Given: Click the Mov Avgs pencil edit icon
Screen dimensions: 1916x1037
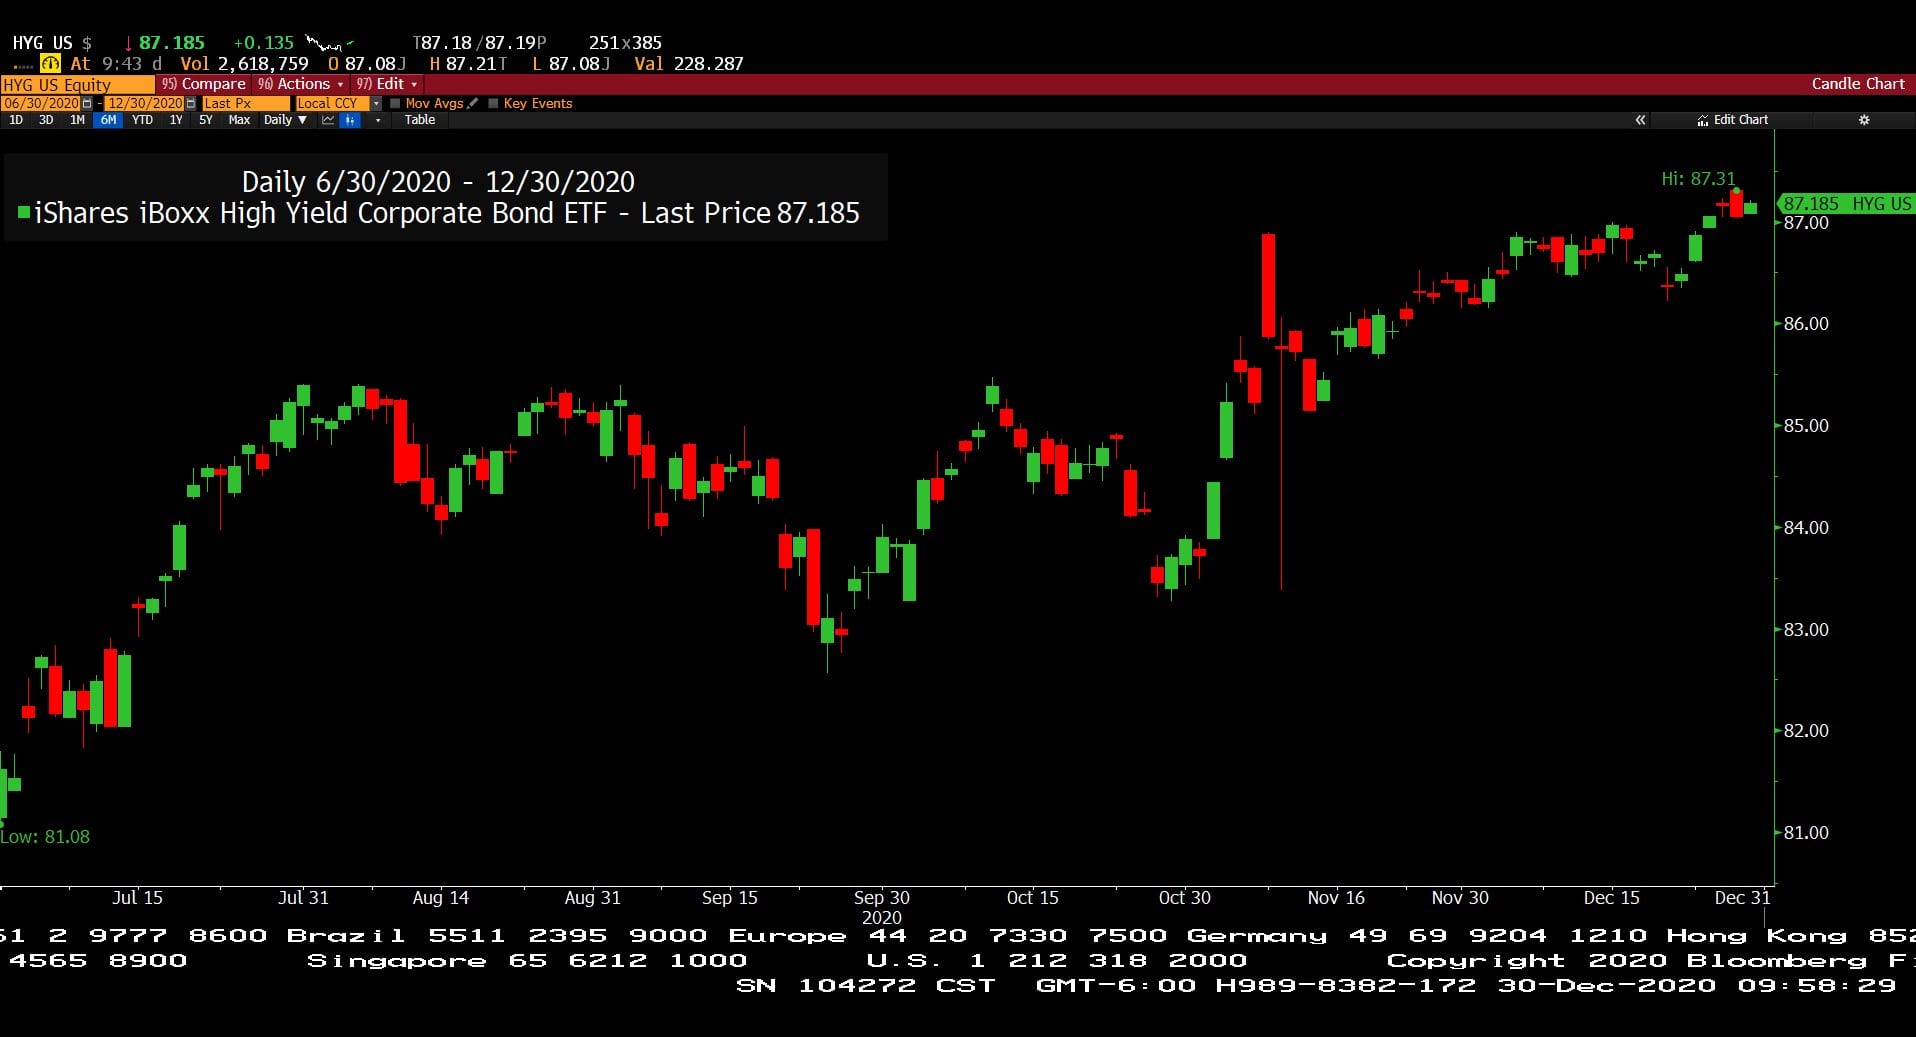Looking at the screenshot, I should (472, 103).
